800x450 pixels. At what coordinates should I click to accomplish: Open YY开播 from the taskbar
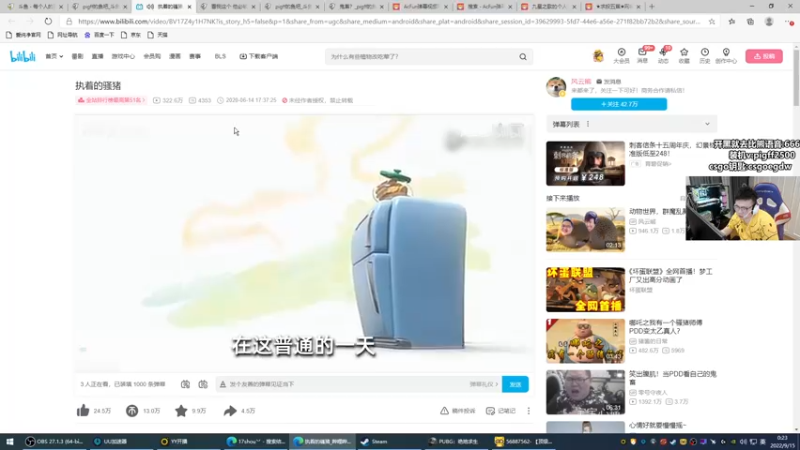click(173, 441)
